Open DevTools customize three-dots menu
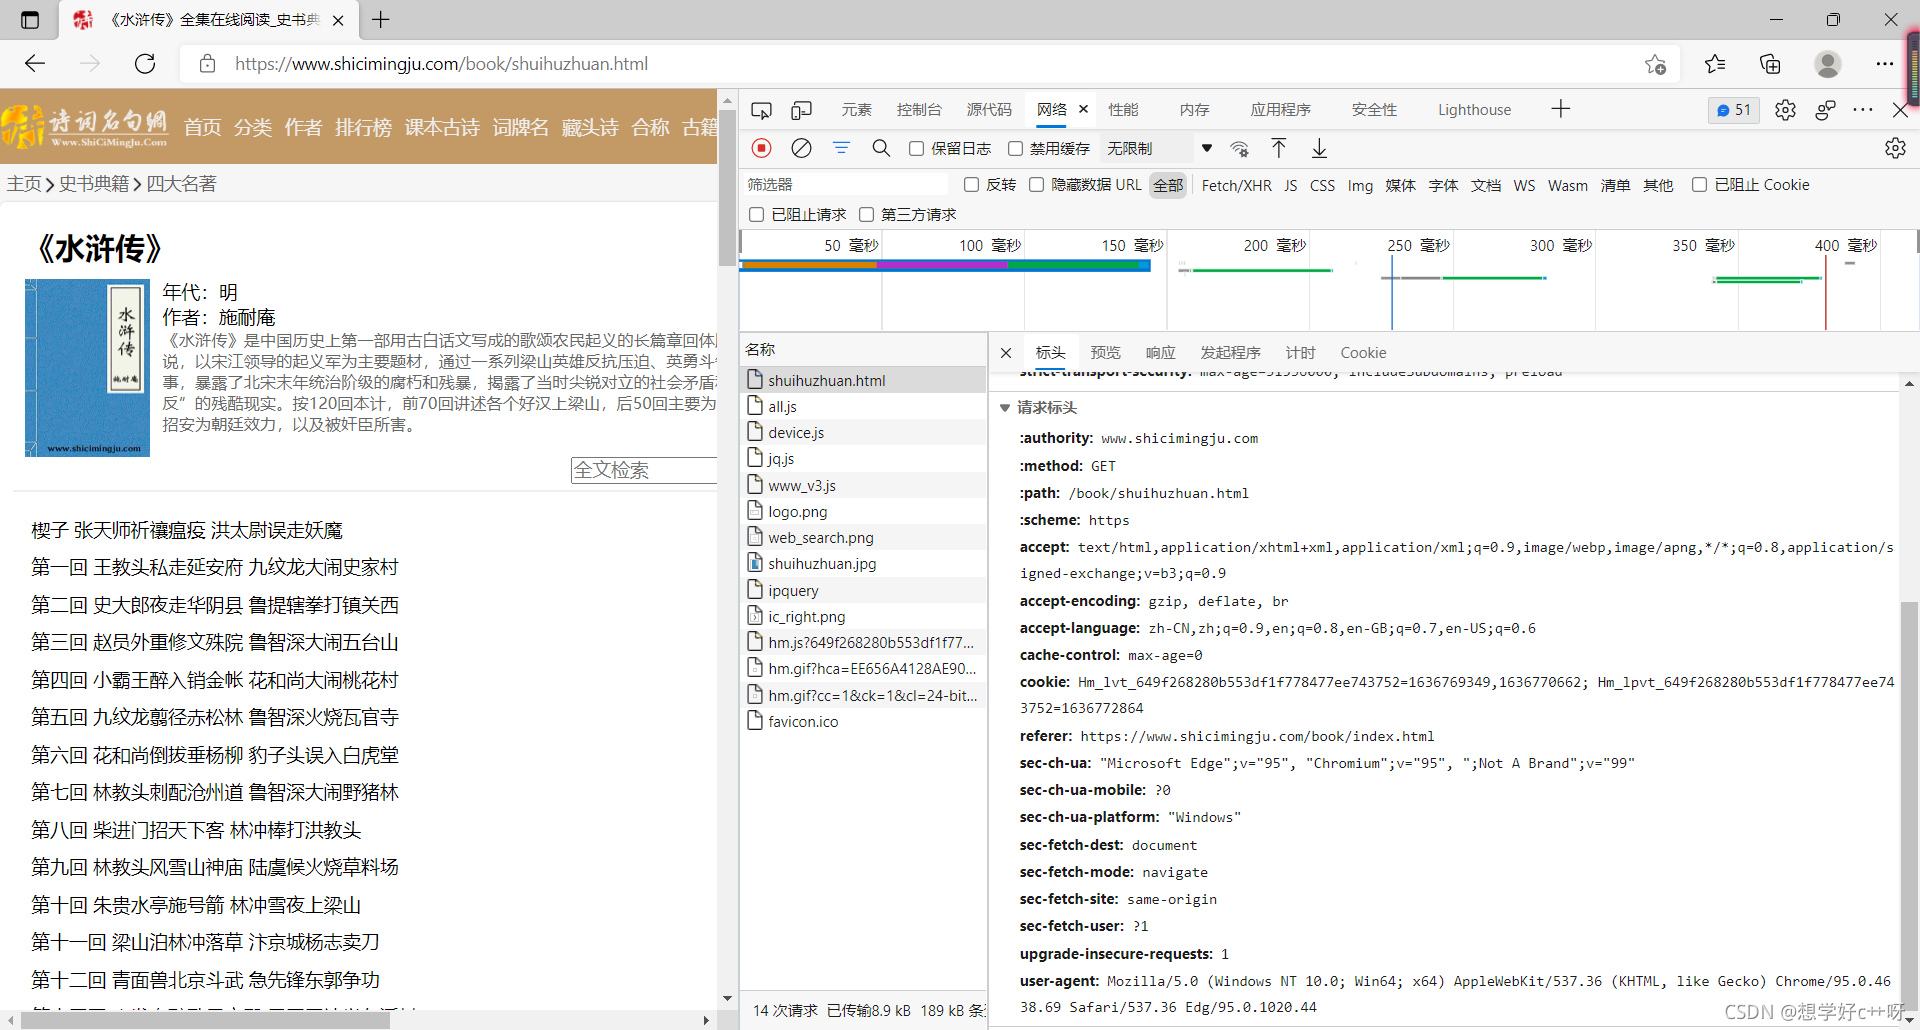This screenshot has width=1920, height=1030. (1862, 110)
